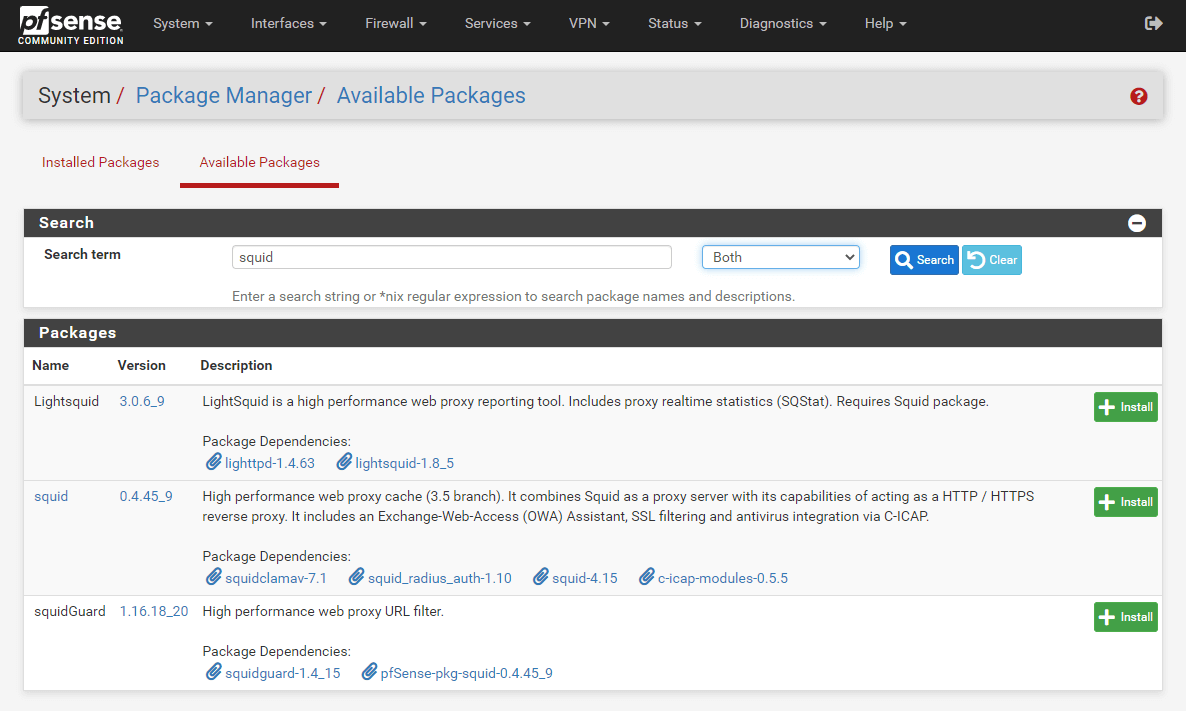The height and width of the screenshot is (711, 1186).
Task: Install the Lightsquid package
Action: pyautogui.click(x=1125, y=407)
